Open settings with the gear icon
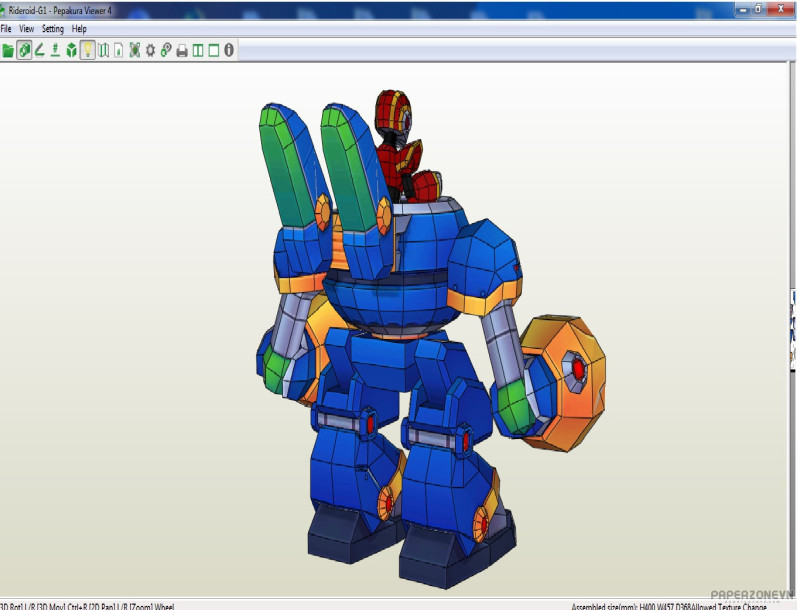This screenshot has width=800, height=610. pos(150,50)
